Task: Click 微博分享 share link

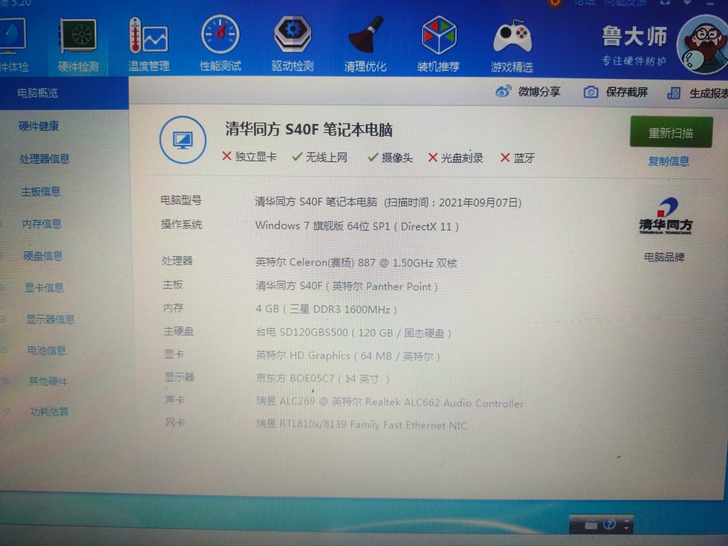Action: tap(539, 91)
